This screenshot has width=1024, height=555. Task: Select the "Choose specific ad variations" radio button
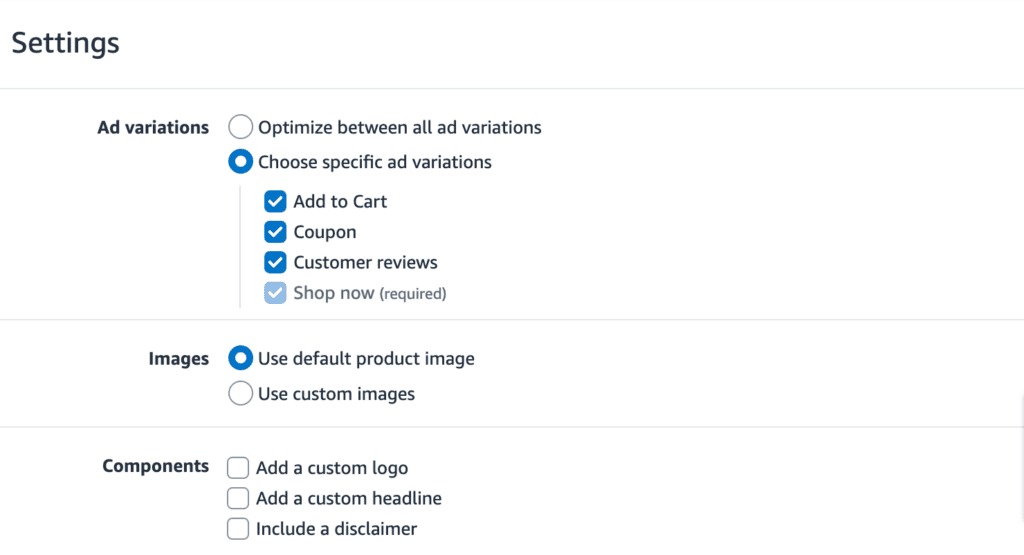click(x=241, y=162)
